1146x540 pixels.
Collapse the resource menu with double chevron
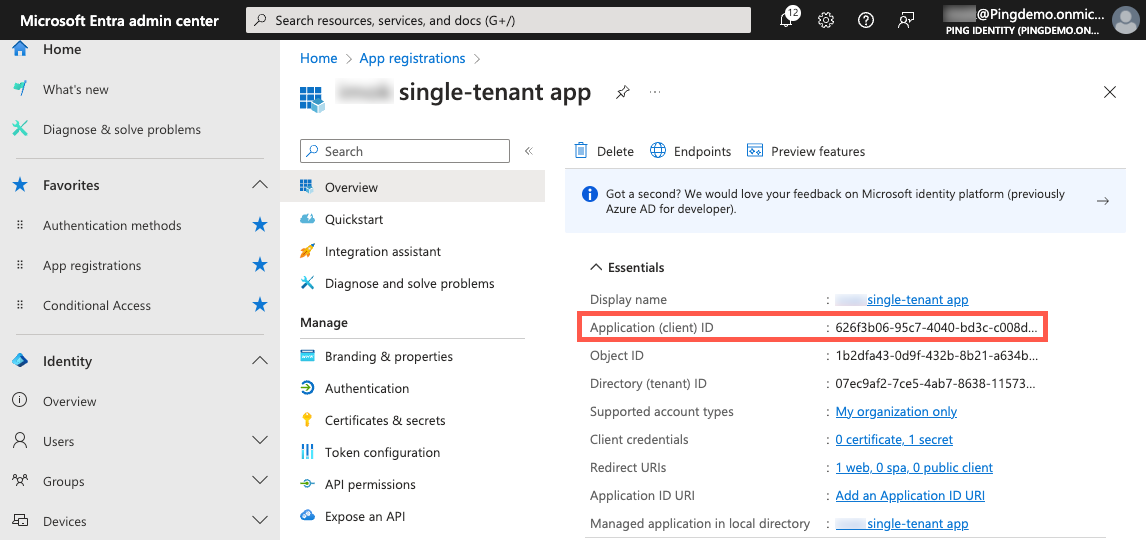pos(529,151)
